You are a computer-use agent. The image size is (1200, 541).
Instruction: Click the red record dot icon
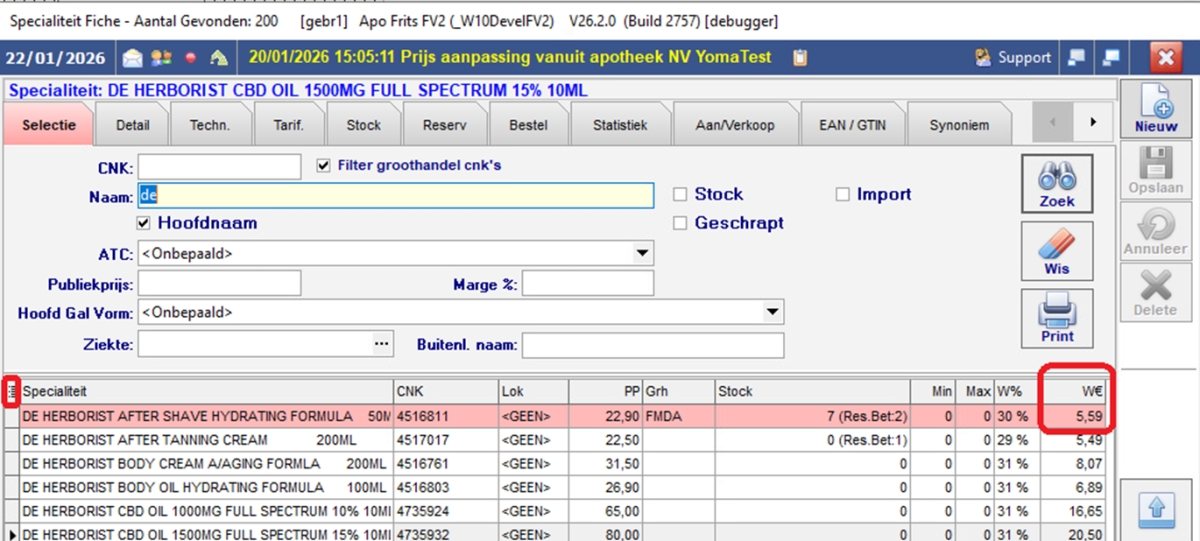tap(190, 58)
